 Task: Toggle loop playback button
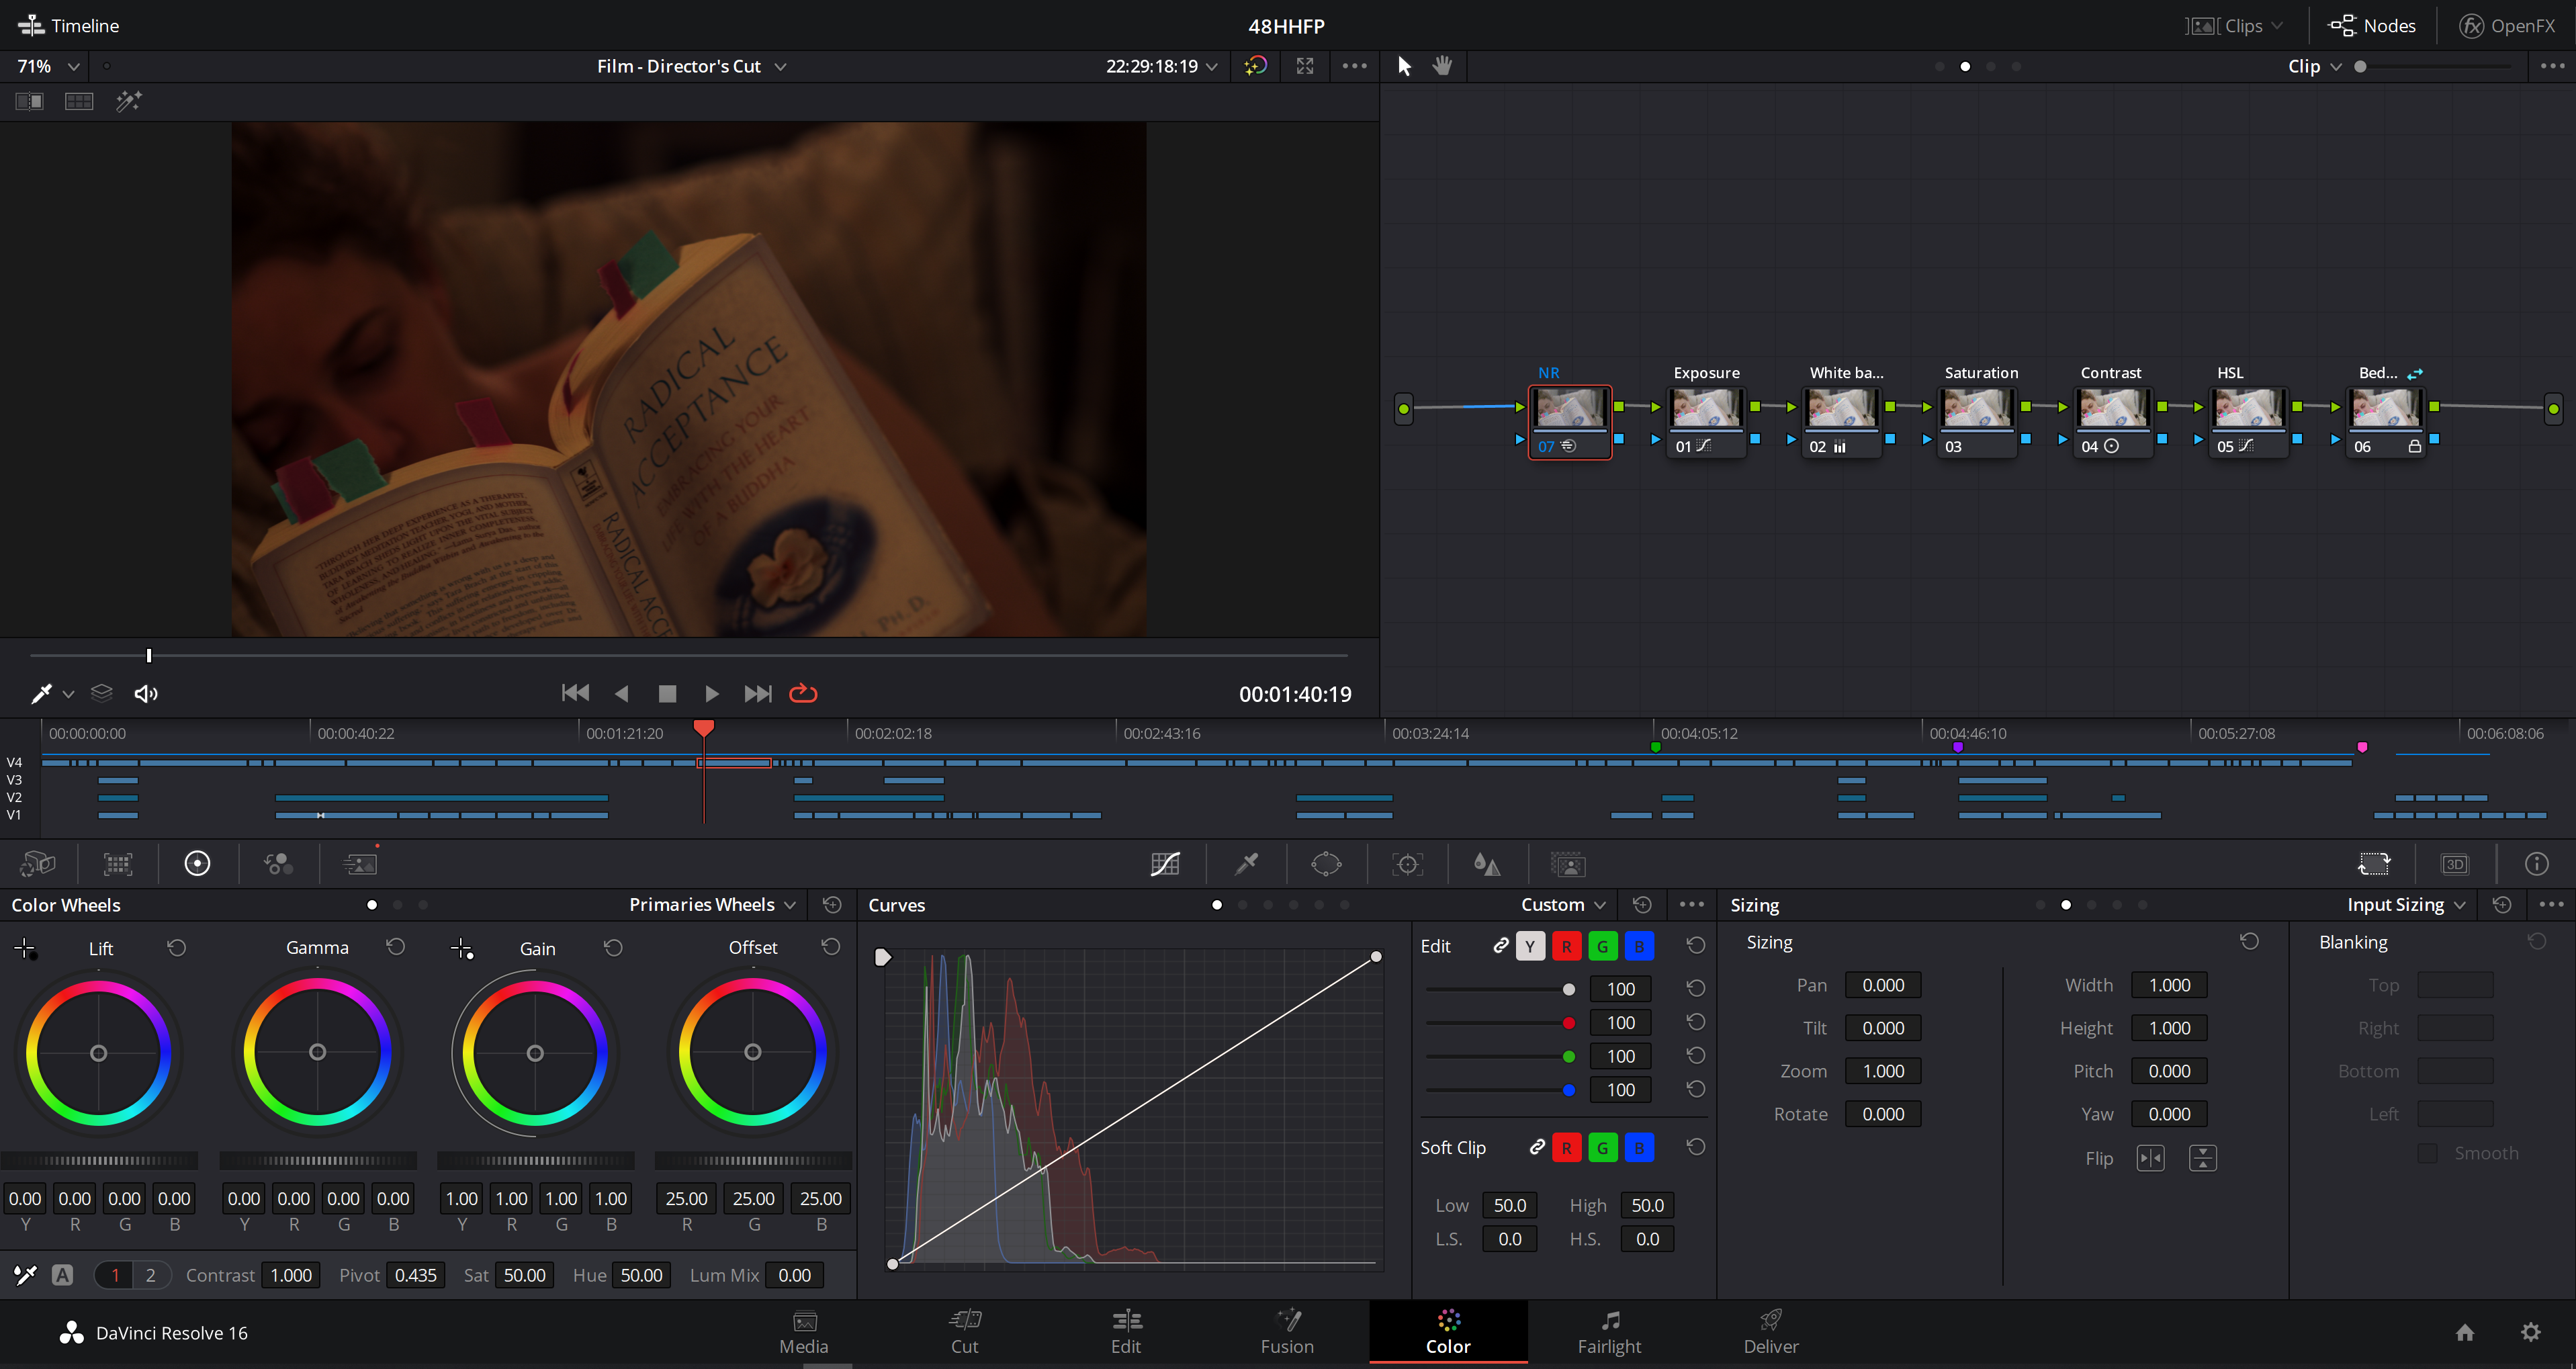tap(803, 693)
